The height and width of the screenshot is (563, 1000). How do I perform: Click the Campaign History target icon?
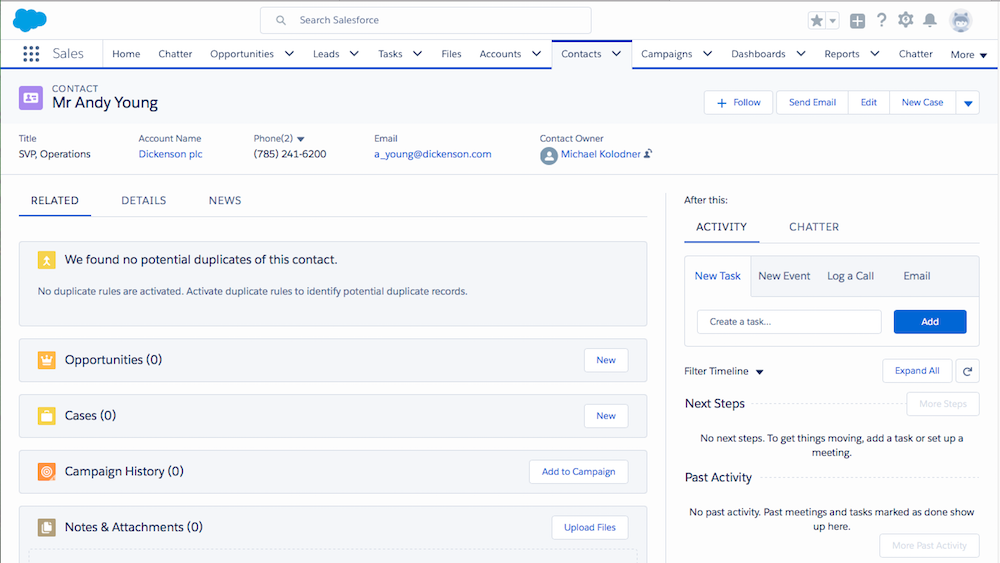[47, 472]
